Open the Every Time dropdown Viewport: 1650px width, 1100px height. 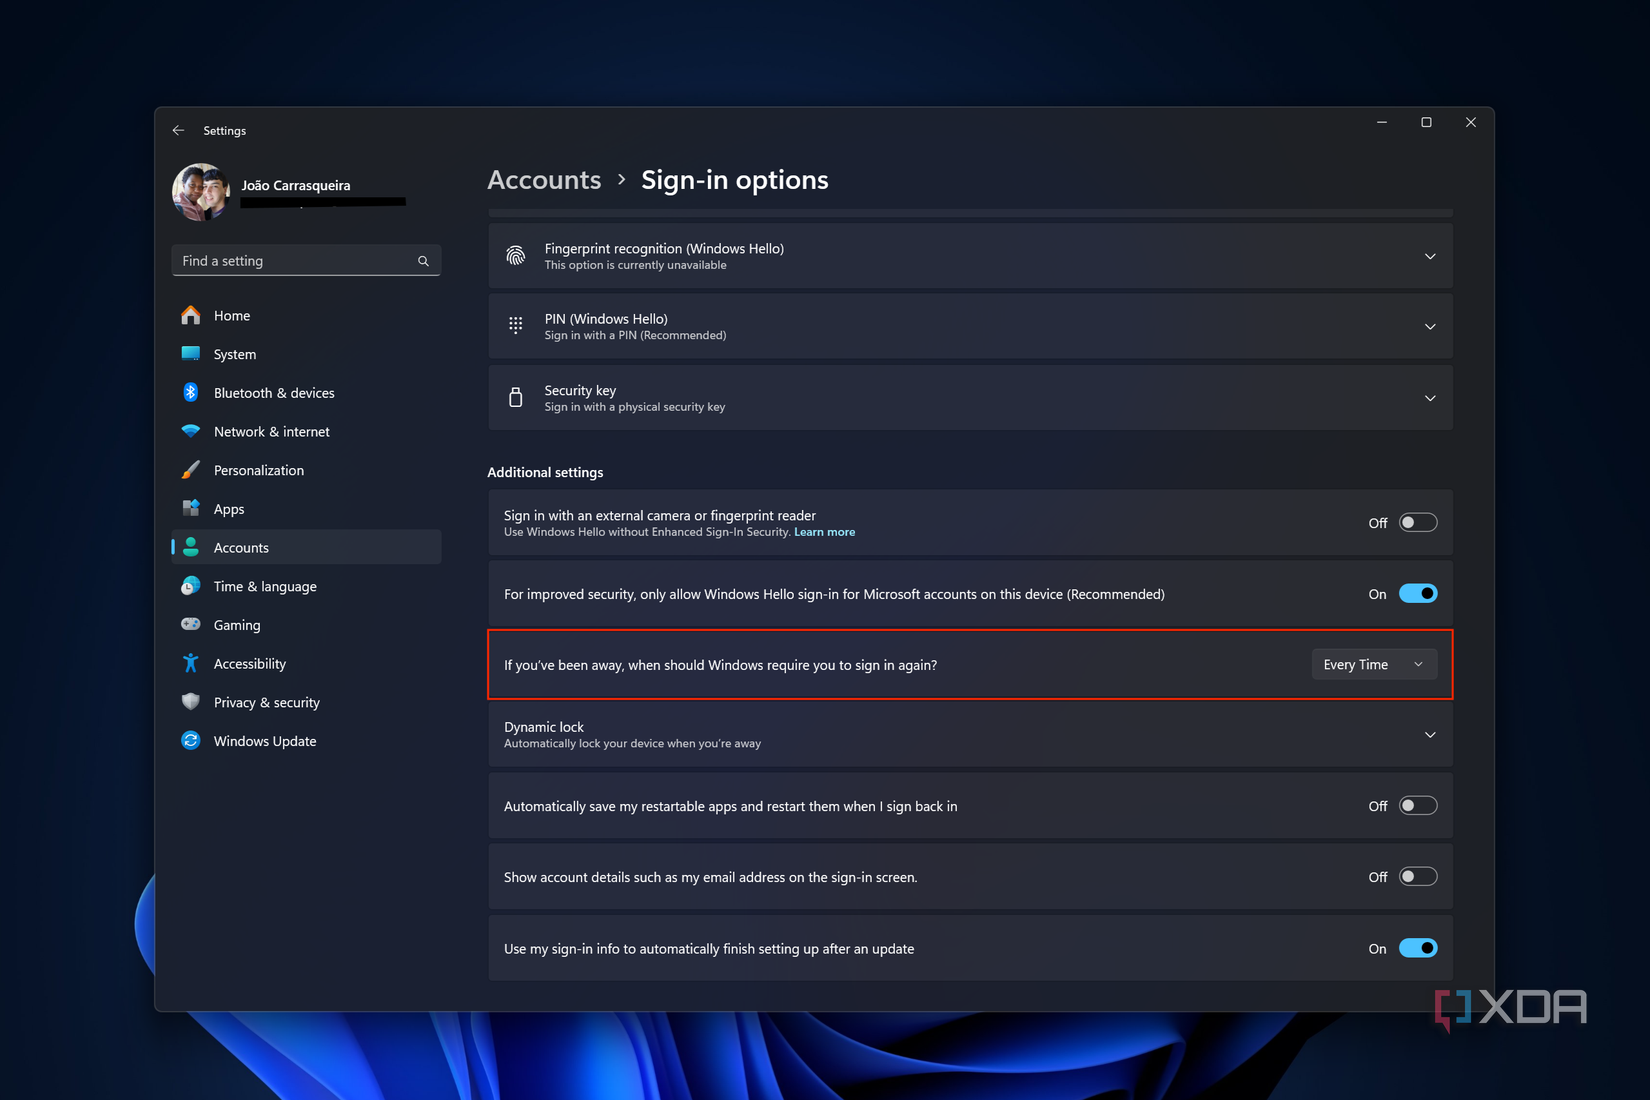pyautogui.click(x=1374, y=664)
